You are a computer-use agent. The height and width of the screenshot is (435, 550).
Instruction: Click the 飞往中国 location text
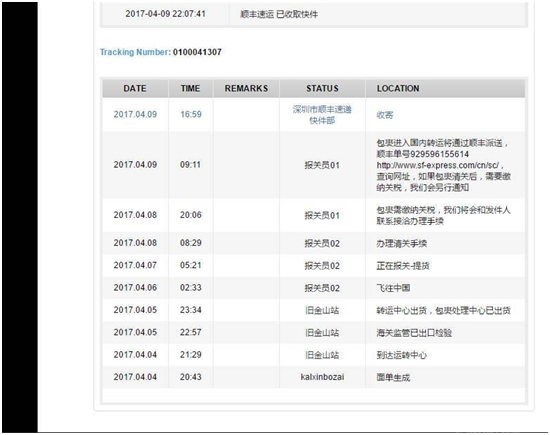(393, 288)
